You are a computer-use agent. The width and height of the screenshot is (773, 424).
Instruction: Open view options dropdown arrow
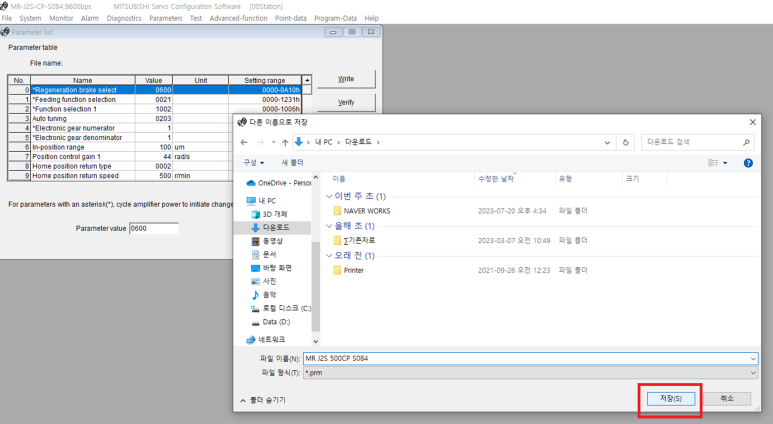tap(725, 163)
